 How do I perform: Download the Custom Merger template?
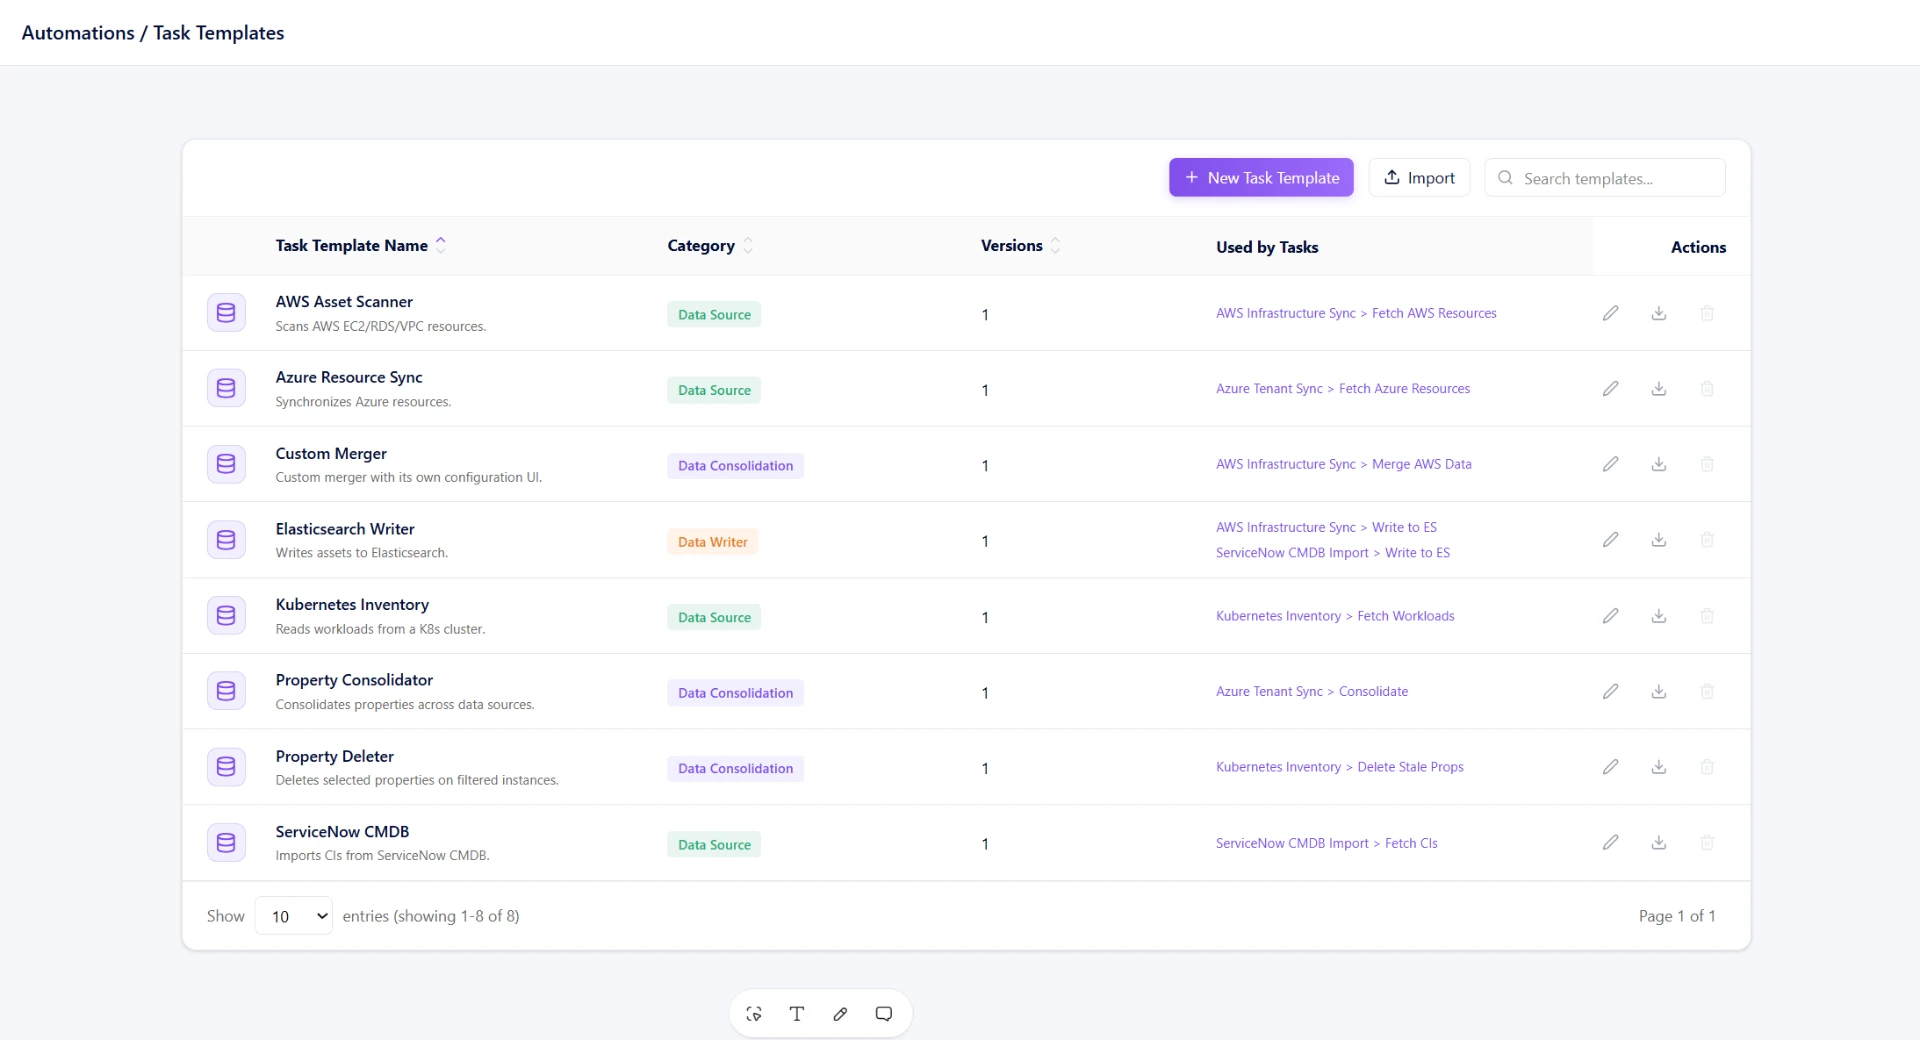[1658, 464]
